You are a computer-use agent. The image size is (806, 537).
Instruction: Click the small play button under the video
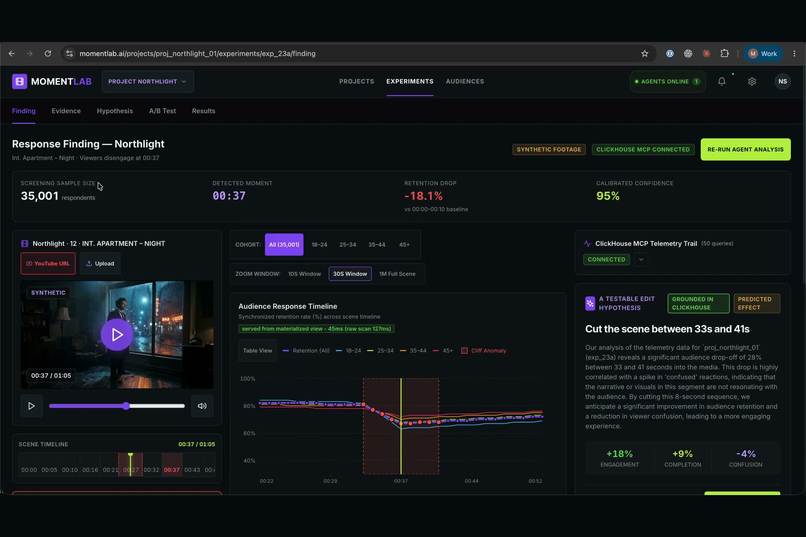31,406
